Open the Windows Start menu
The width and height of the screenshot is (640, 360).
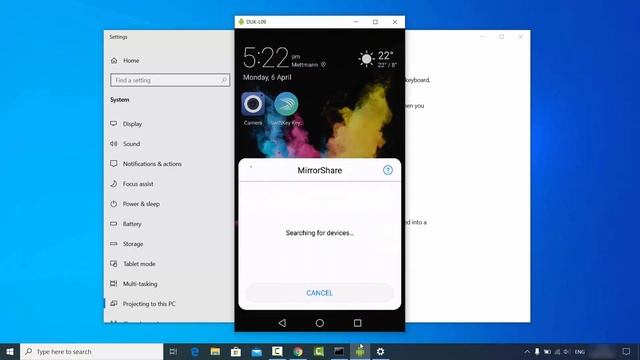[x=10, y=351]
